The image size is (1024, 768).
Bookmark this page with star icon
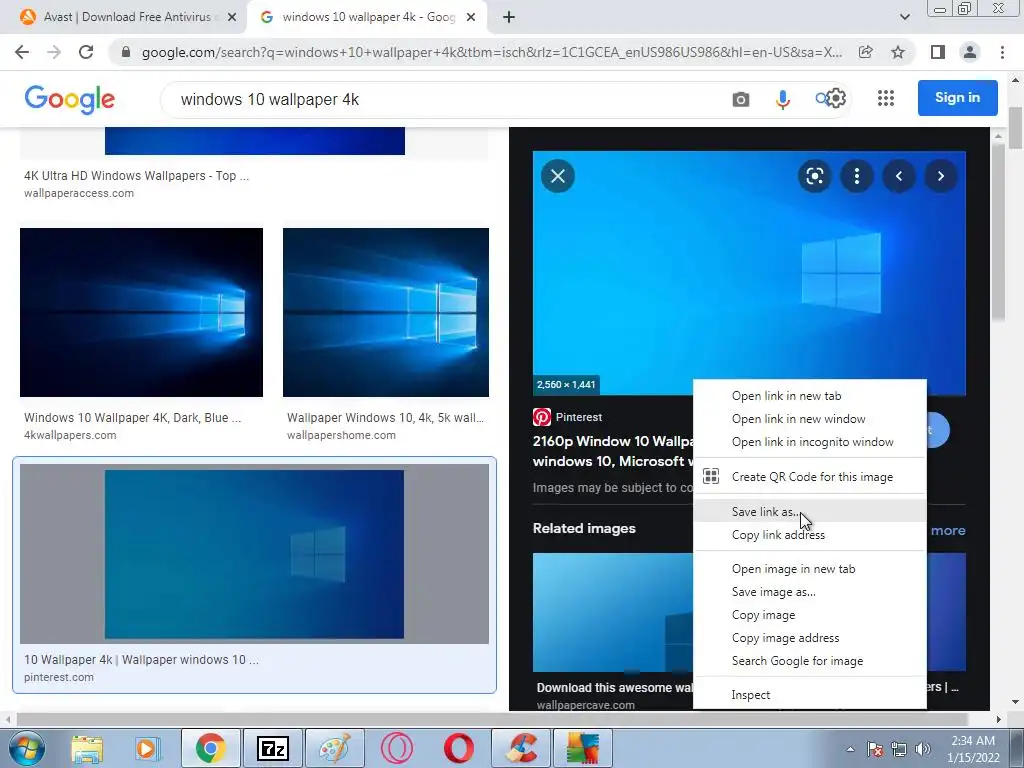coord(898,52)
